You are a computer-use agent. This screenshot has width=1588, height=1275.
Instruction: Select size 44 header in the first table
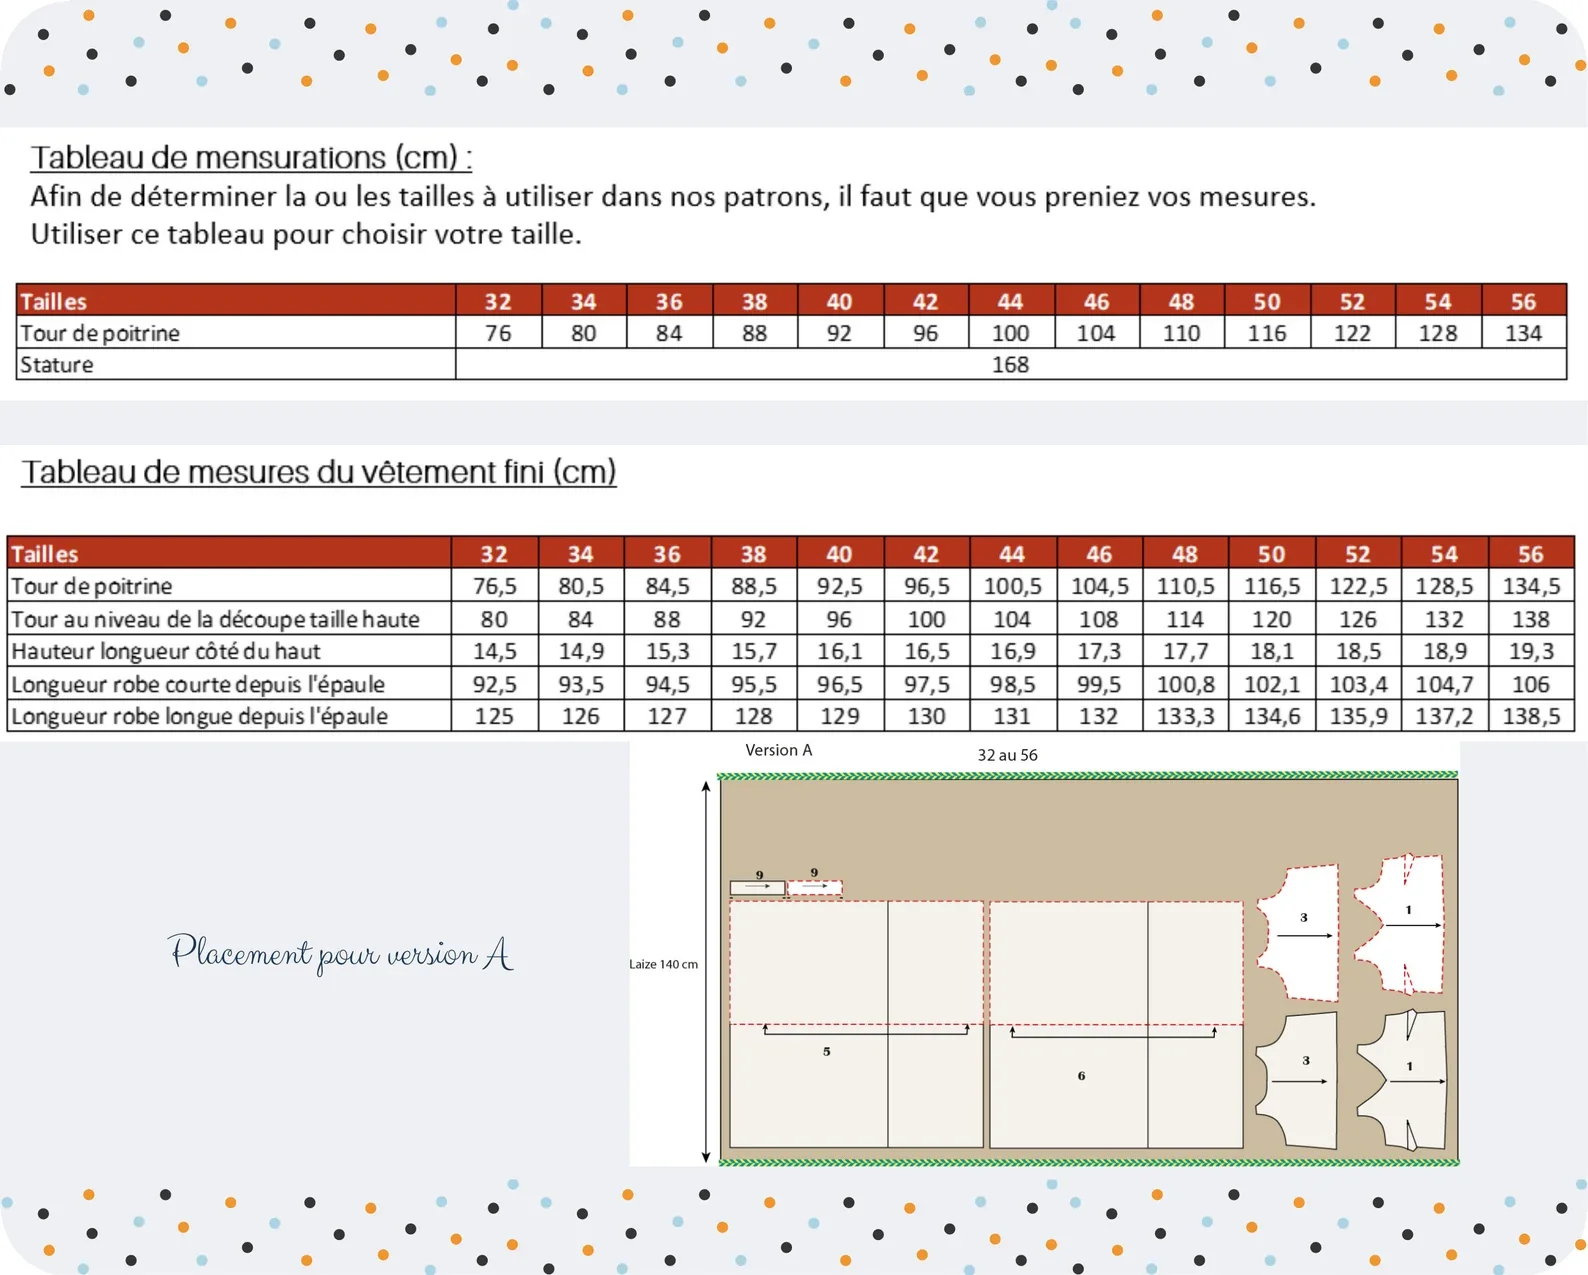click(1010, 301)
